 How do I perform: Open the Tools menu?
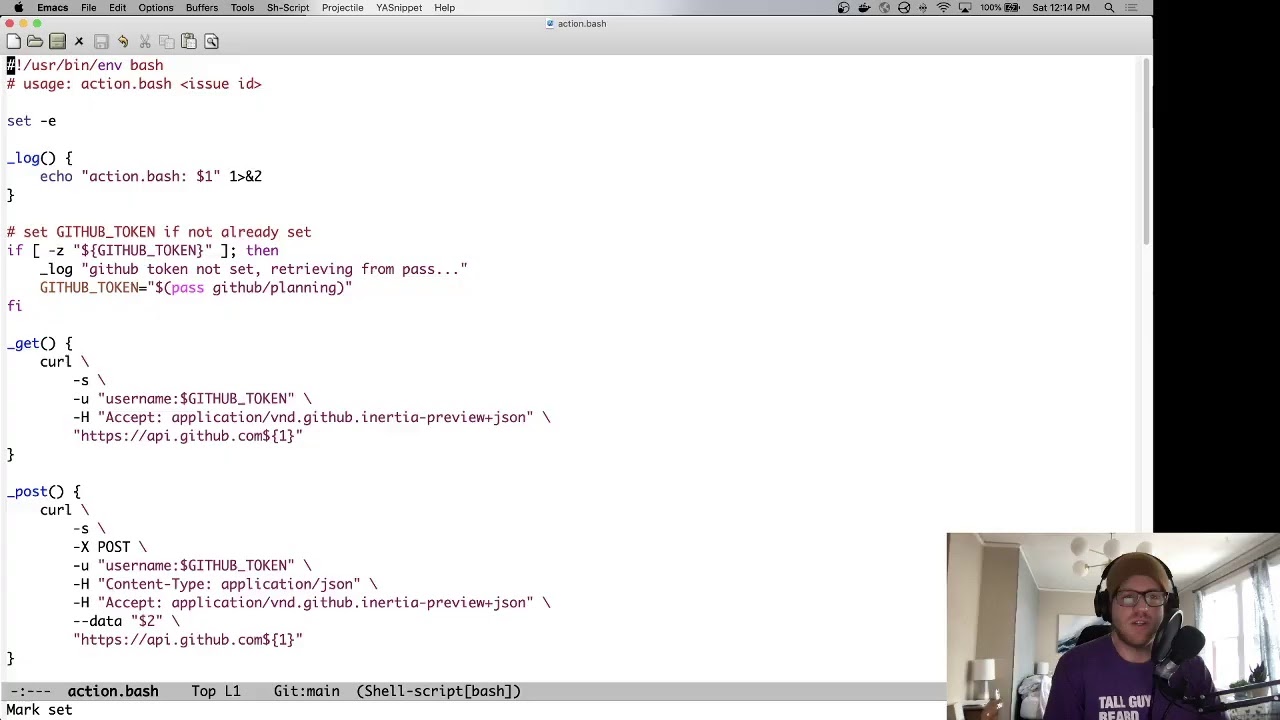242,8
